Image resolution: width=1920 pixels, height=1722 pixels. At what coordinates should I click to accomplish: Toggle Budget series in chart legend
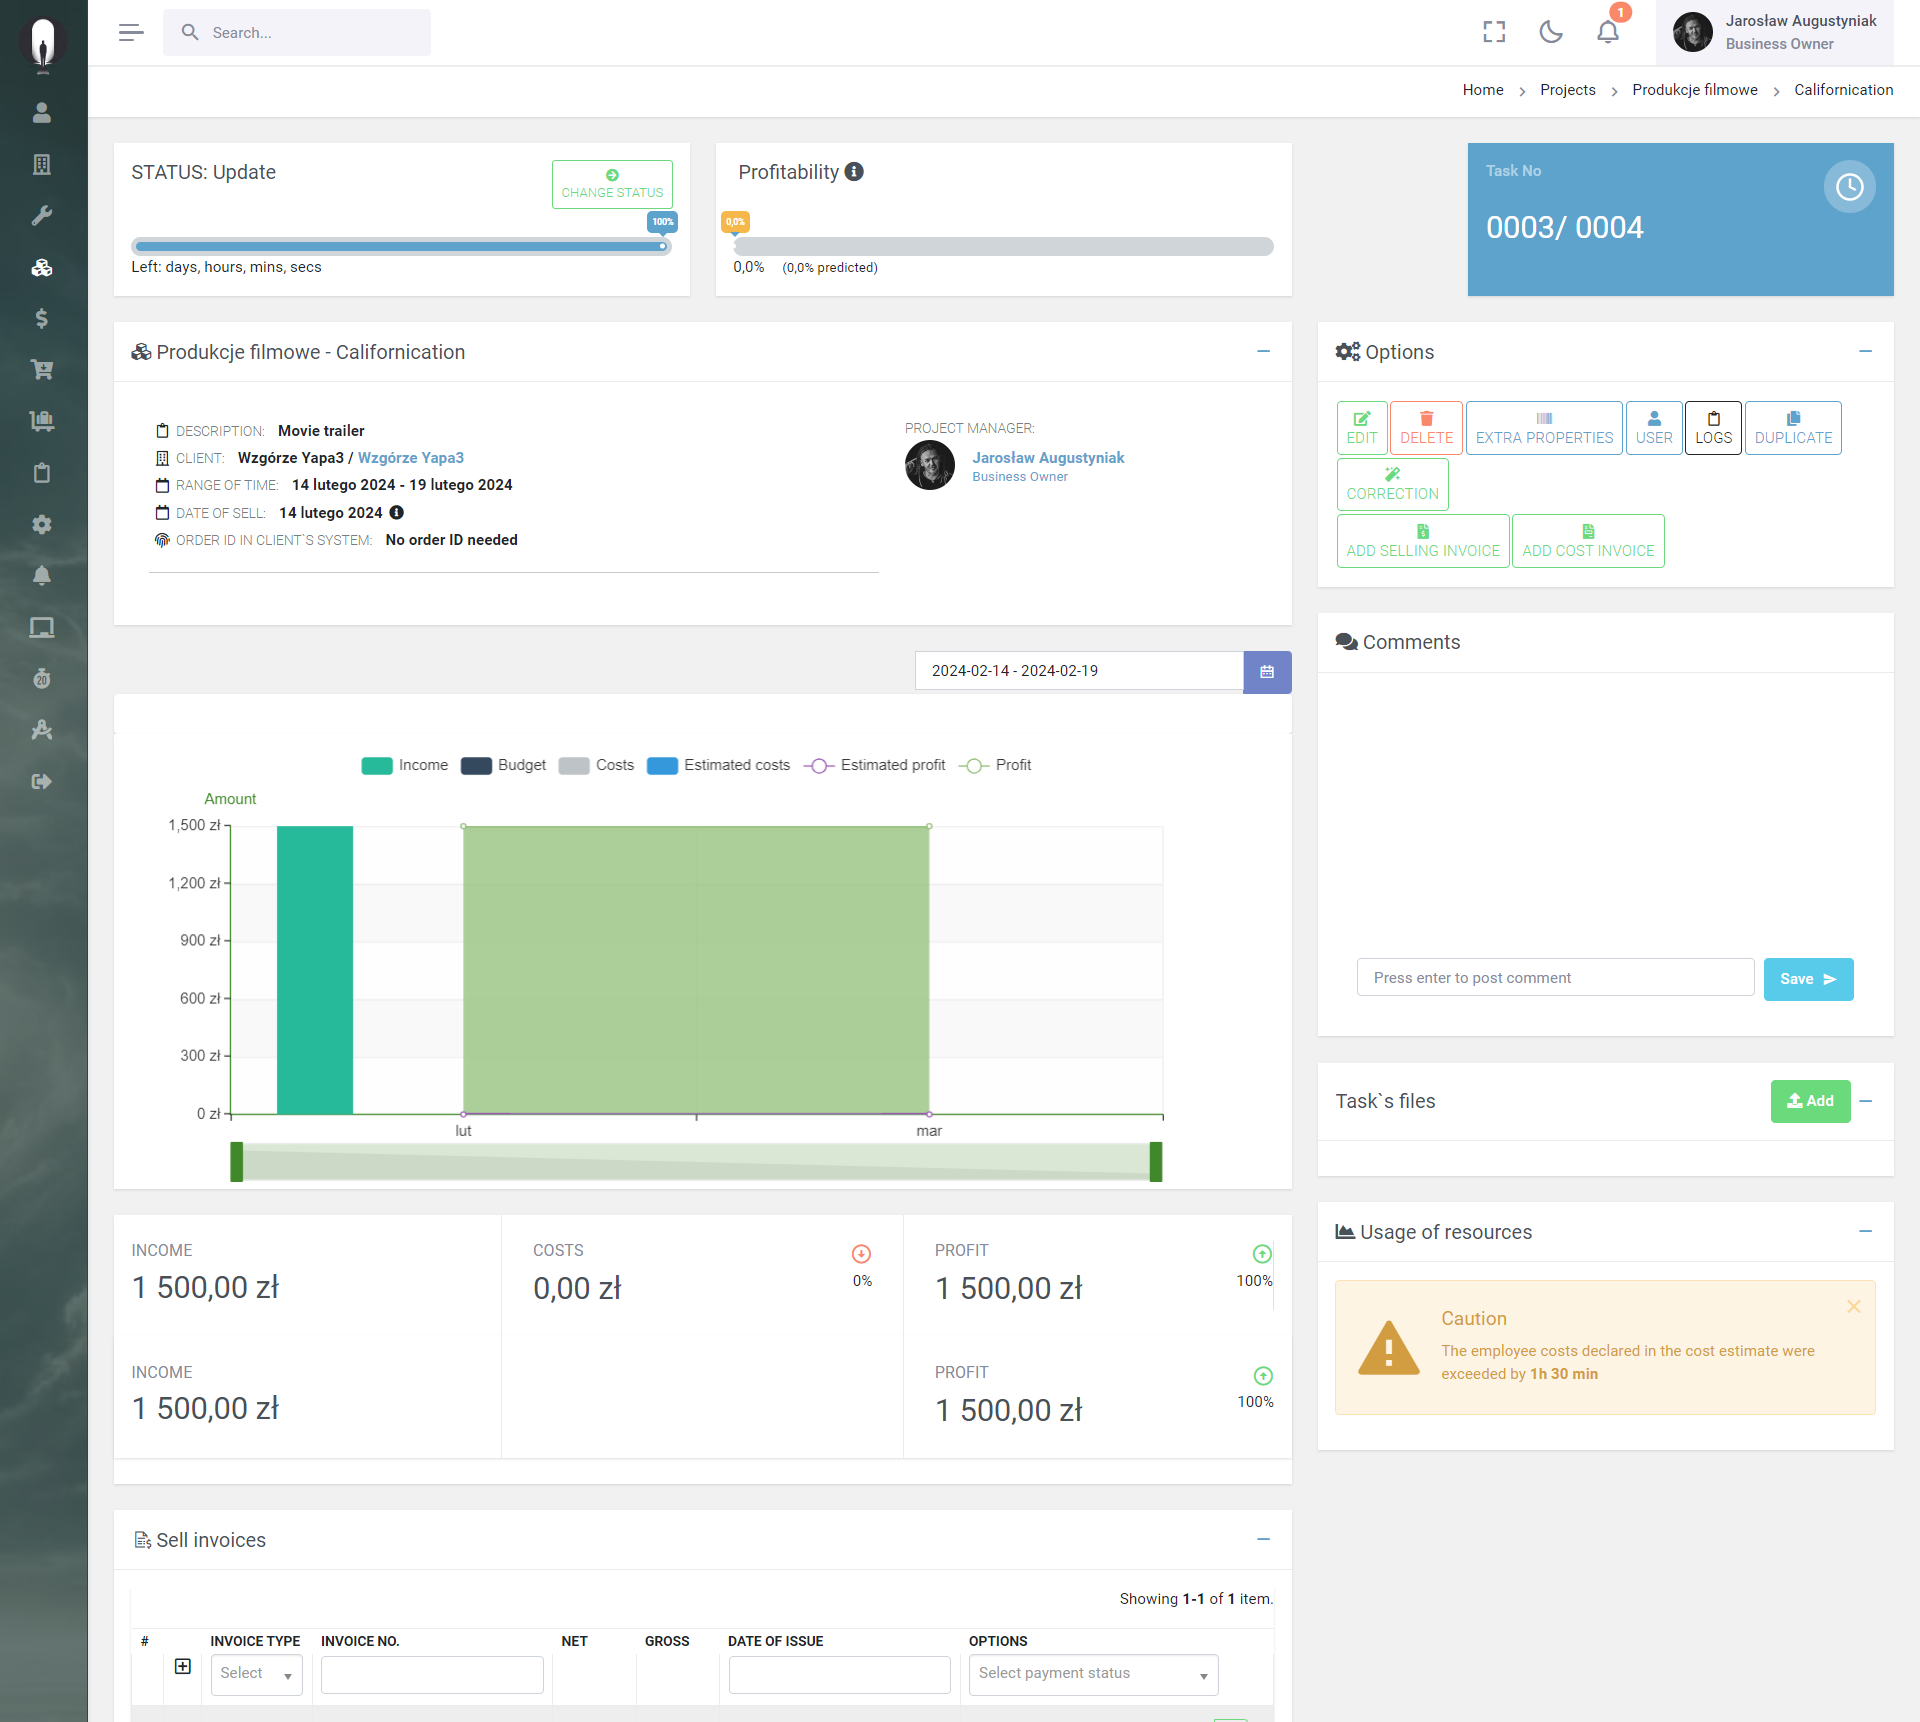tap(504, 765)
